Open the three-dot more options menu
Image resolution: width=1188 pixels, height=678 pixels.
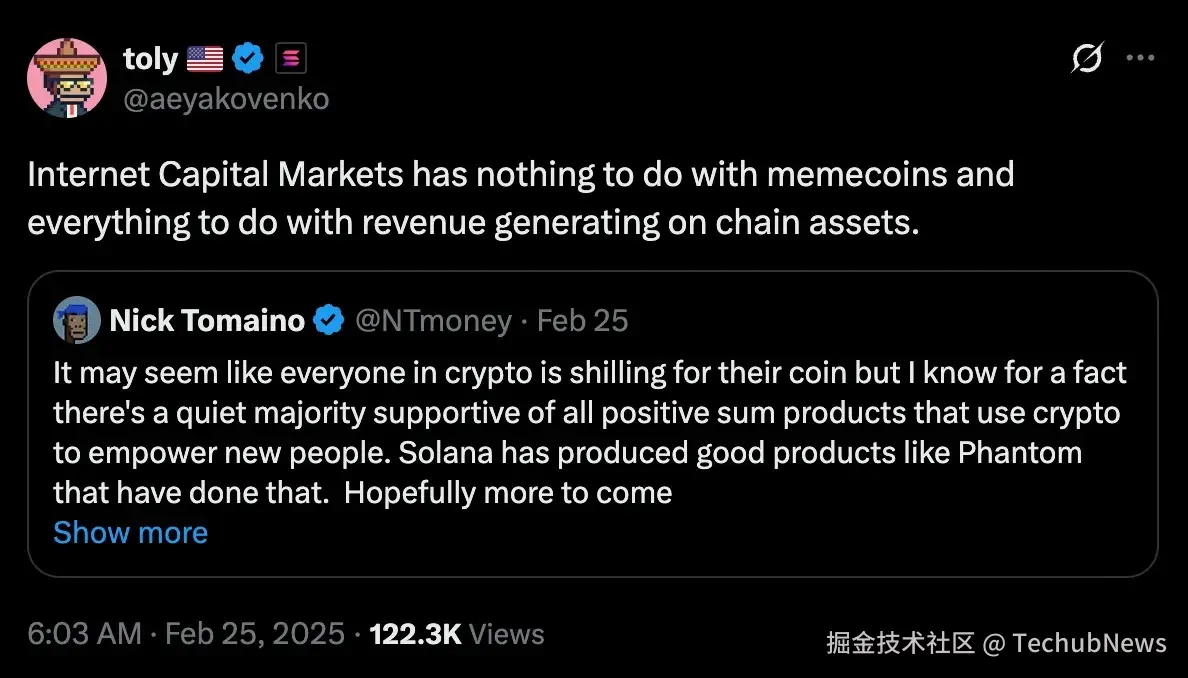click(x=1140, y=58)
